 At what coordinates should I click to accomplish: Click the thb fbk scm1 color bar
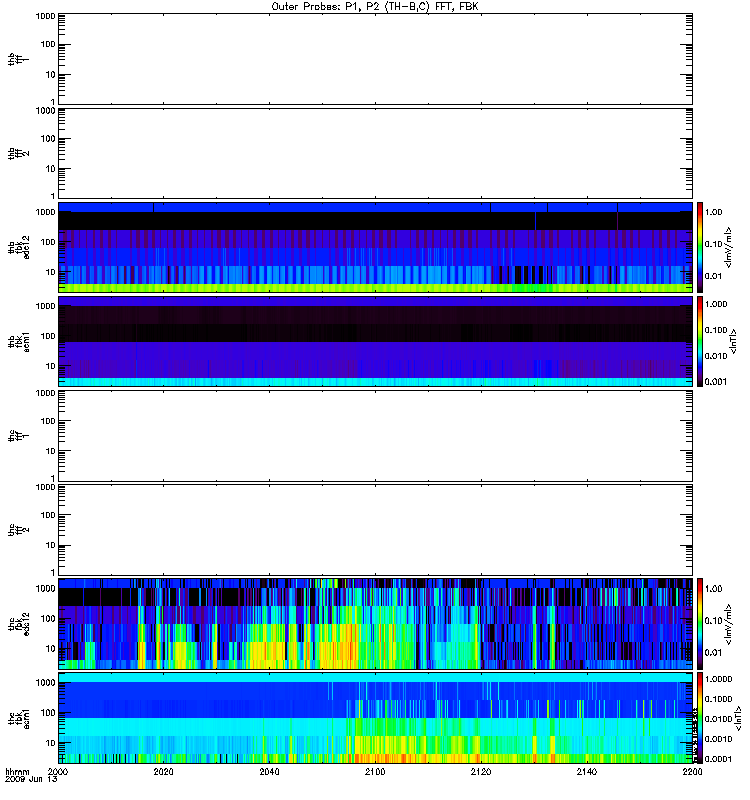(700, 341)
